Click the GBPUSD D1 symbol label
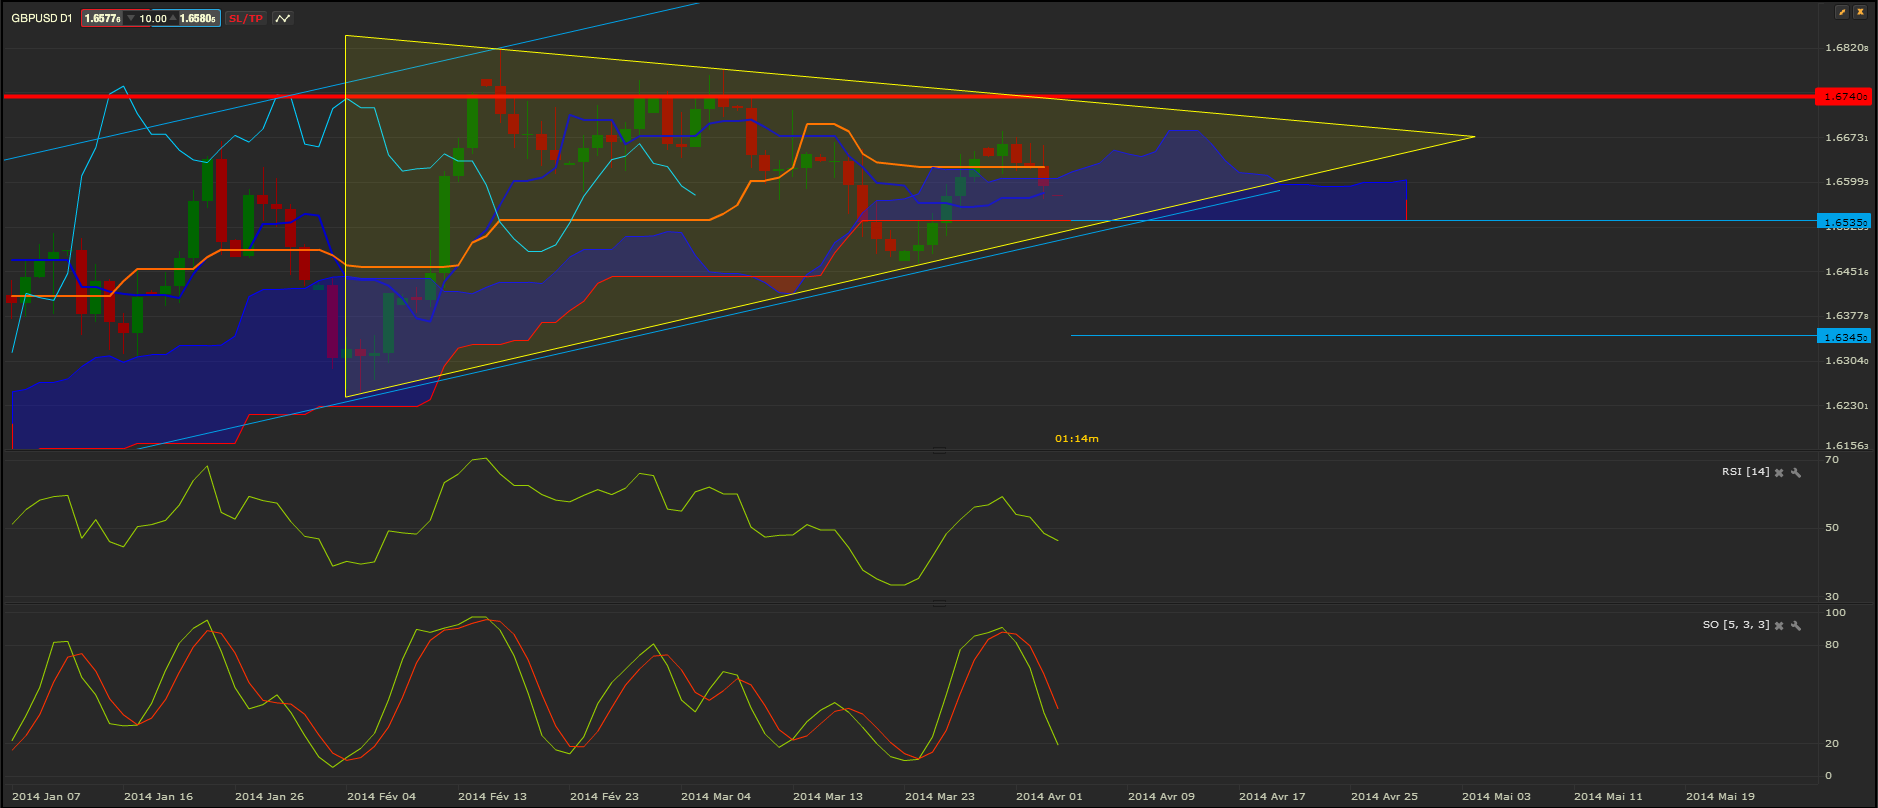The height and width of the screenshot is (808, 1878). click(x=42, y=18)
